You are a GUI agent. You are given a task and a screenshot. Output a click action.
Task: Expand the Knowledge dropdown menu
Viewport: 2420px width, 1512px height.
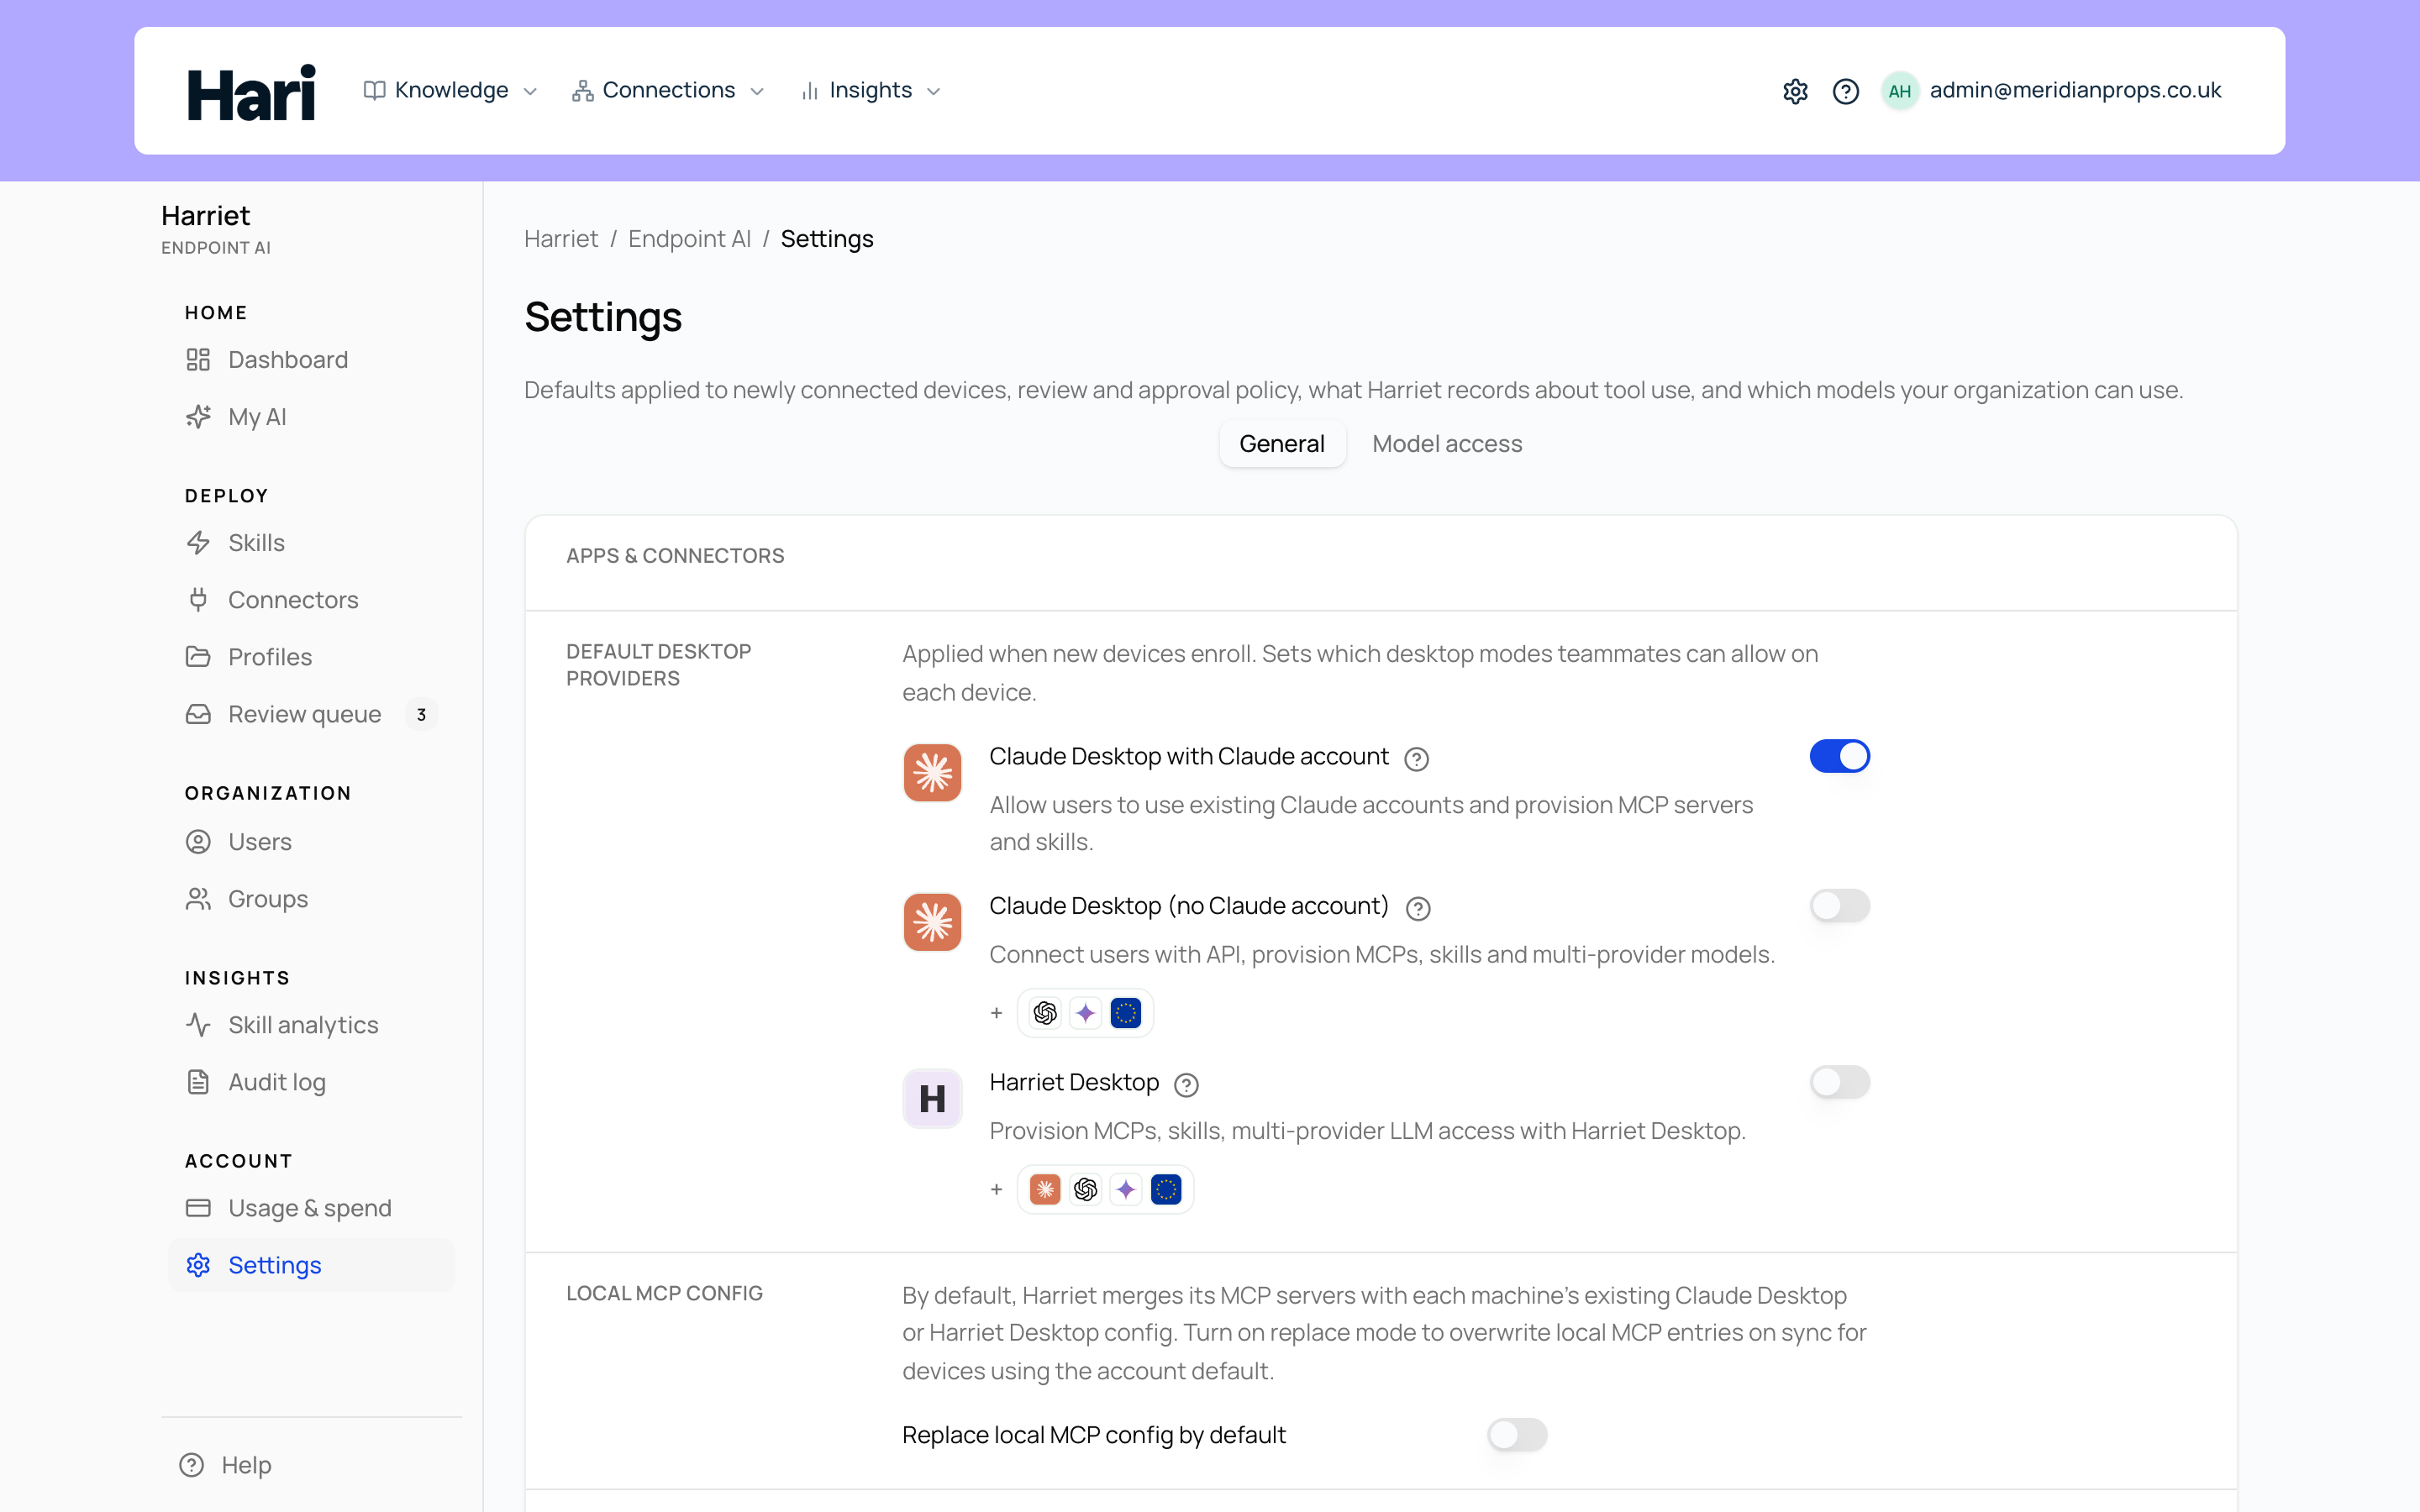[x=451, y=91]
